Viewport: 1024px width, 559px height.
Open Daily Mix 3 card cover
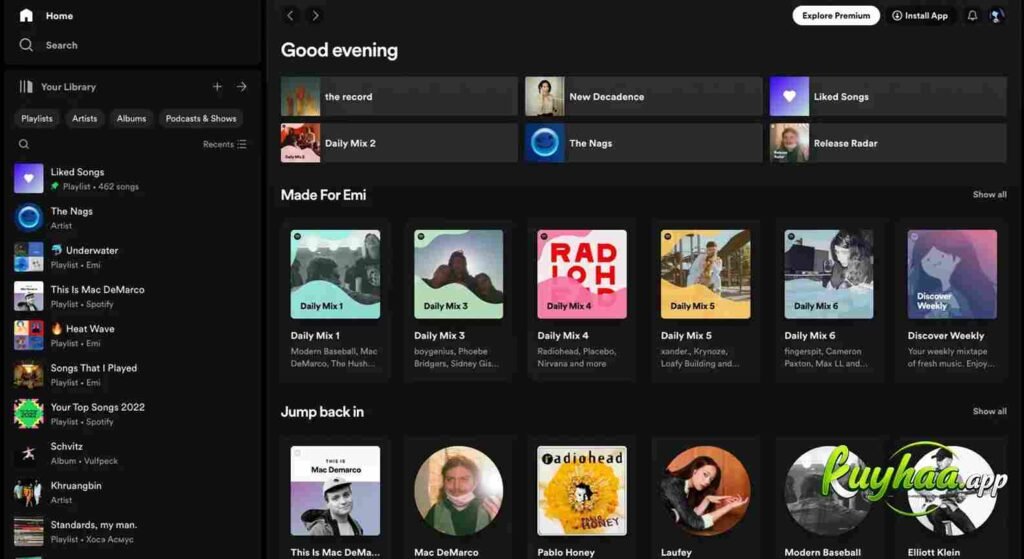point(458,274)
